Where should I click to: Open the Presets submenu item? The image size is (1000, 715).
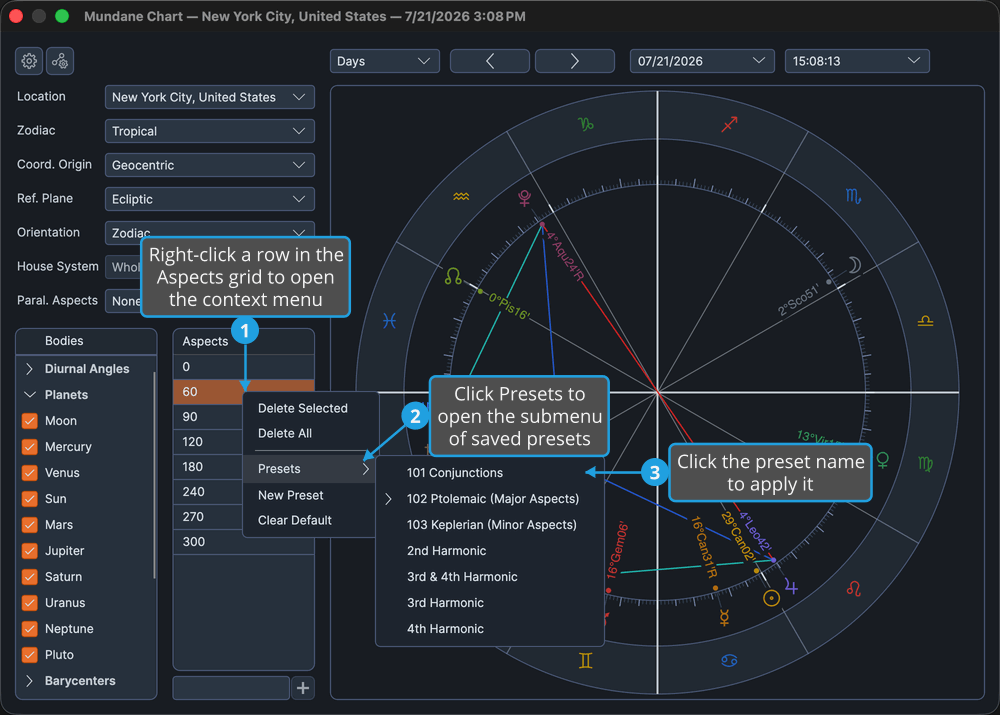(311, 469)
